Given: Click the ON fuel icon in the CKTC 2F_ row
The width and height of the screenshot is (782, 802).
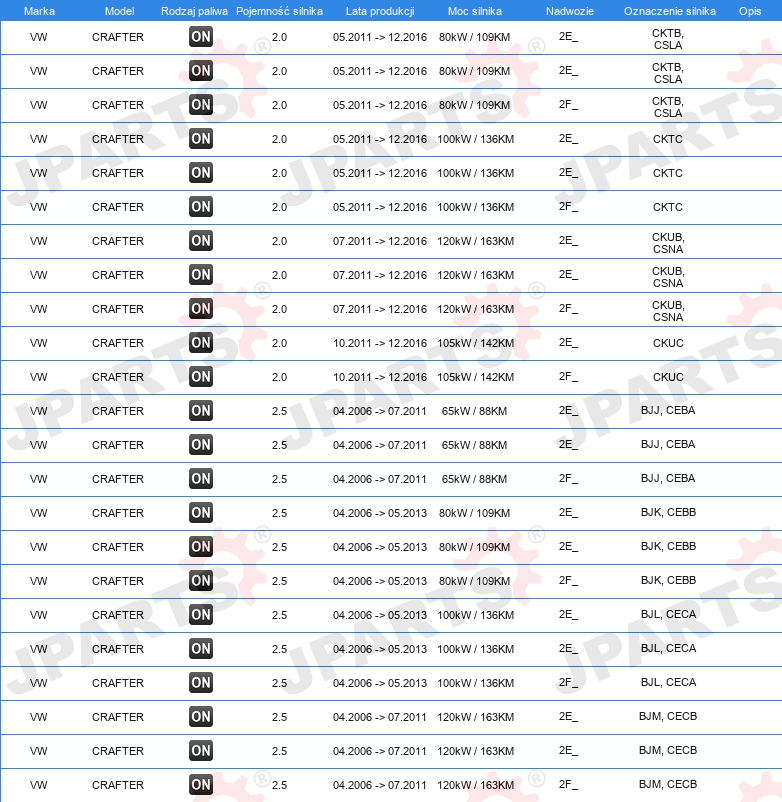Looking at the screenshot, I should 200,207.
